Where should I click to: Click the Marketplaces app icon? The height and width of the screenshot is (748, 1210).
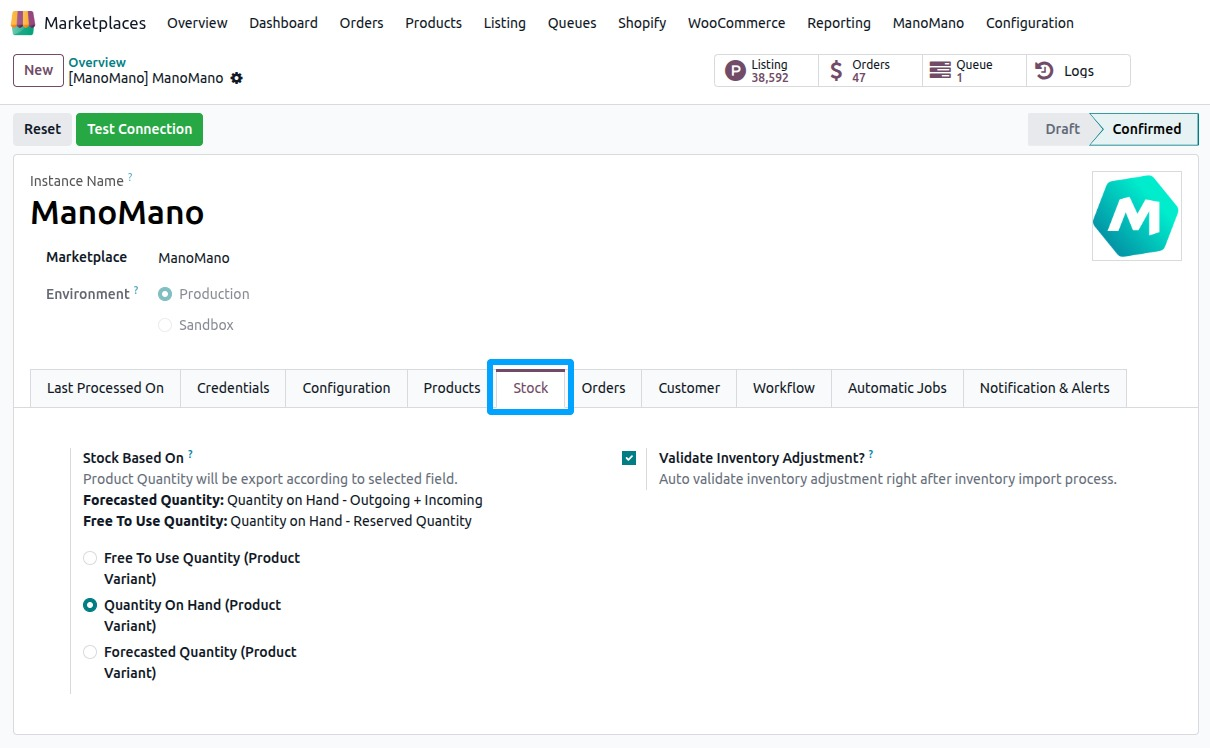point(22,22)
